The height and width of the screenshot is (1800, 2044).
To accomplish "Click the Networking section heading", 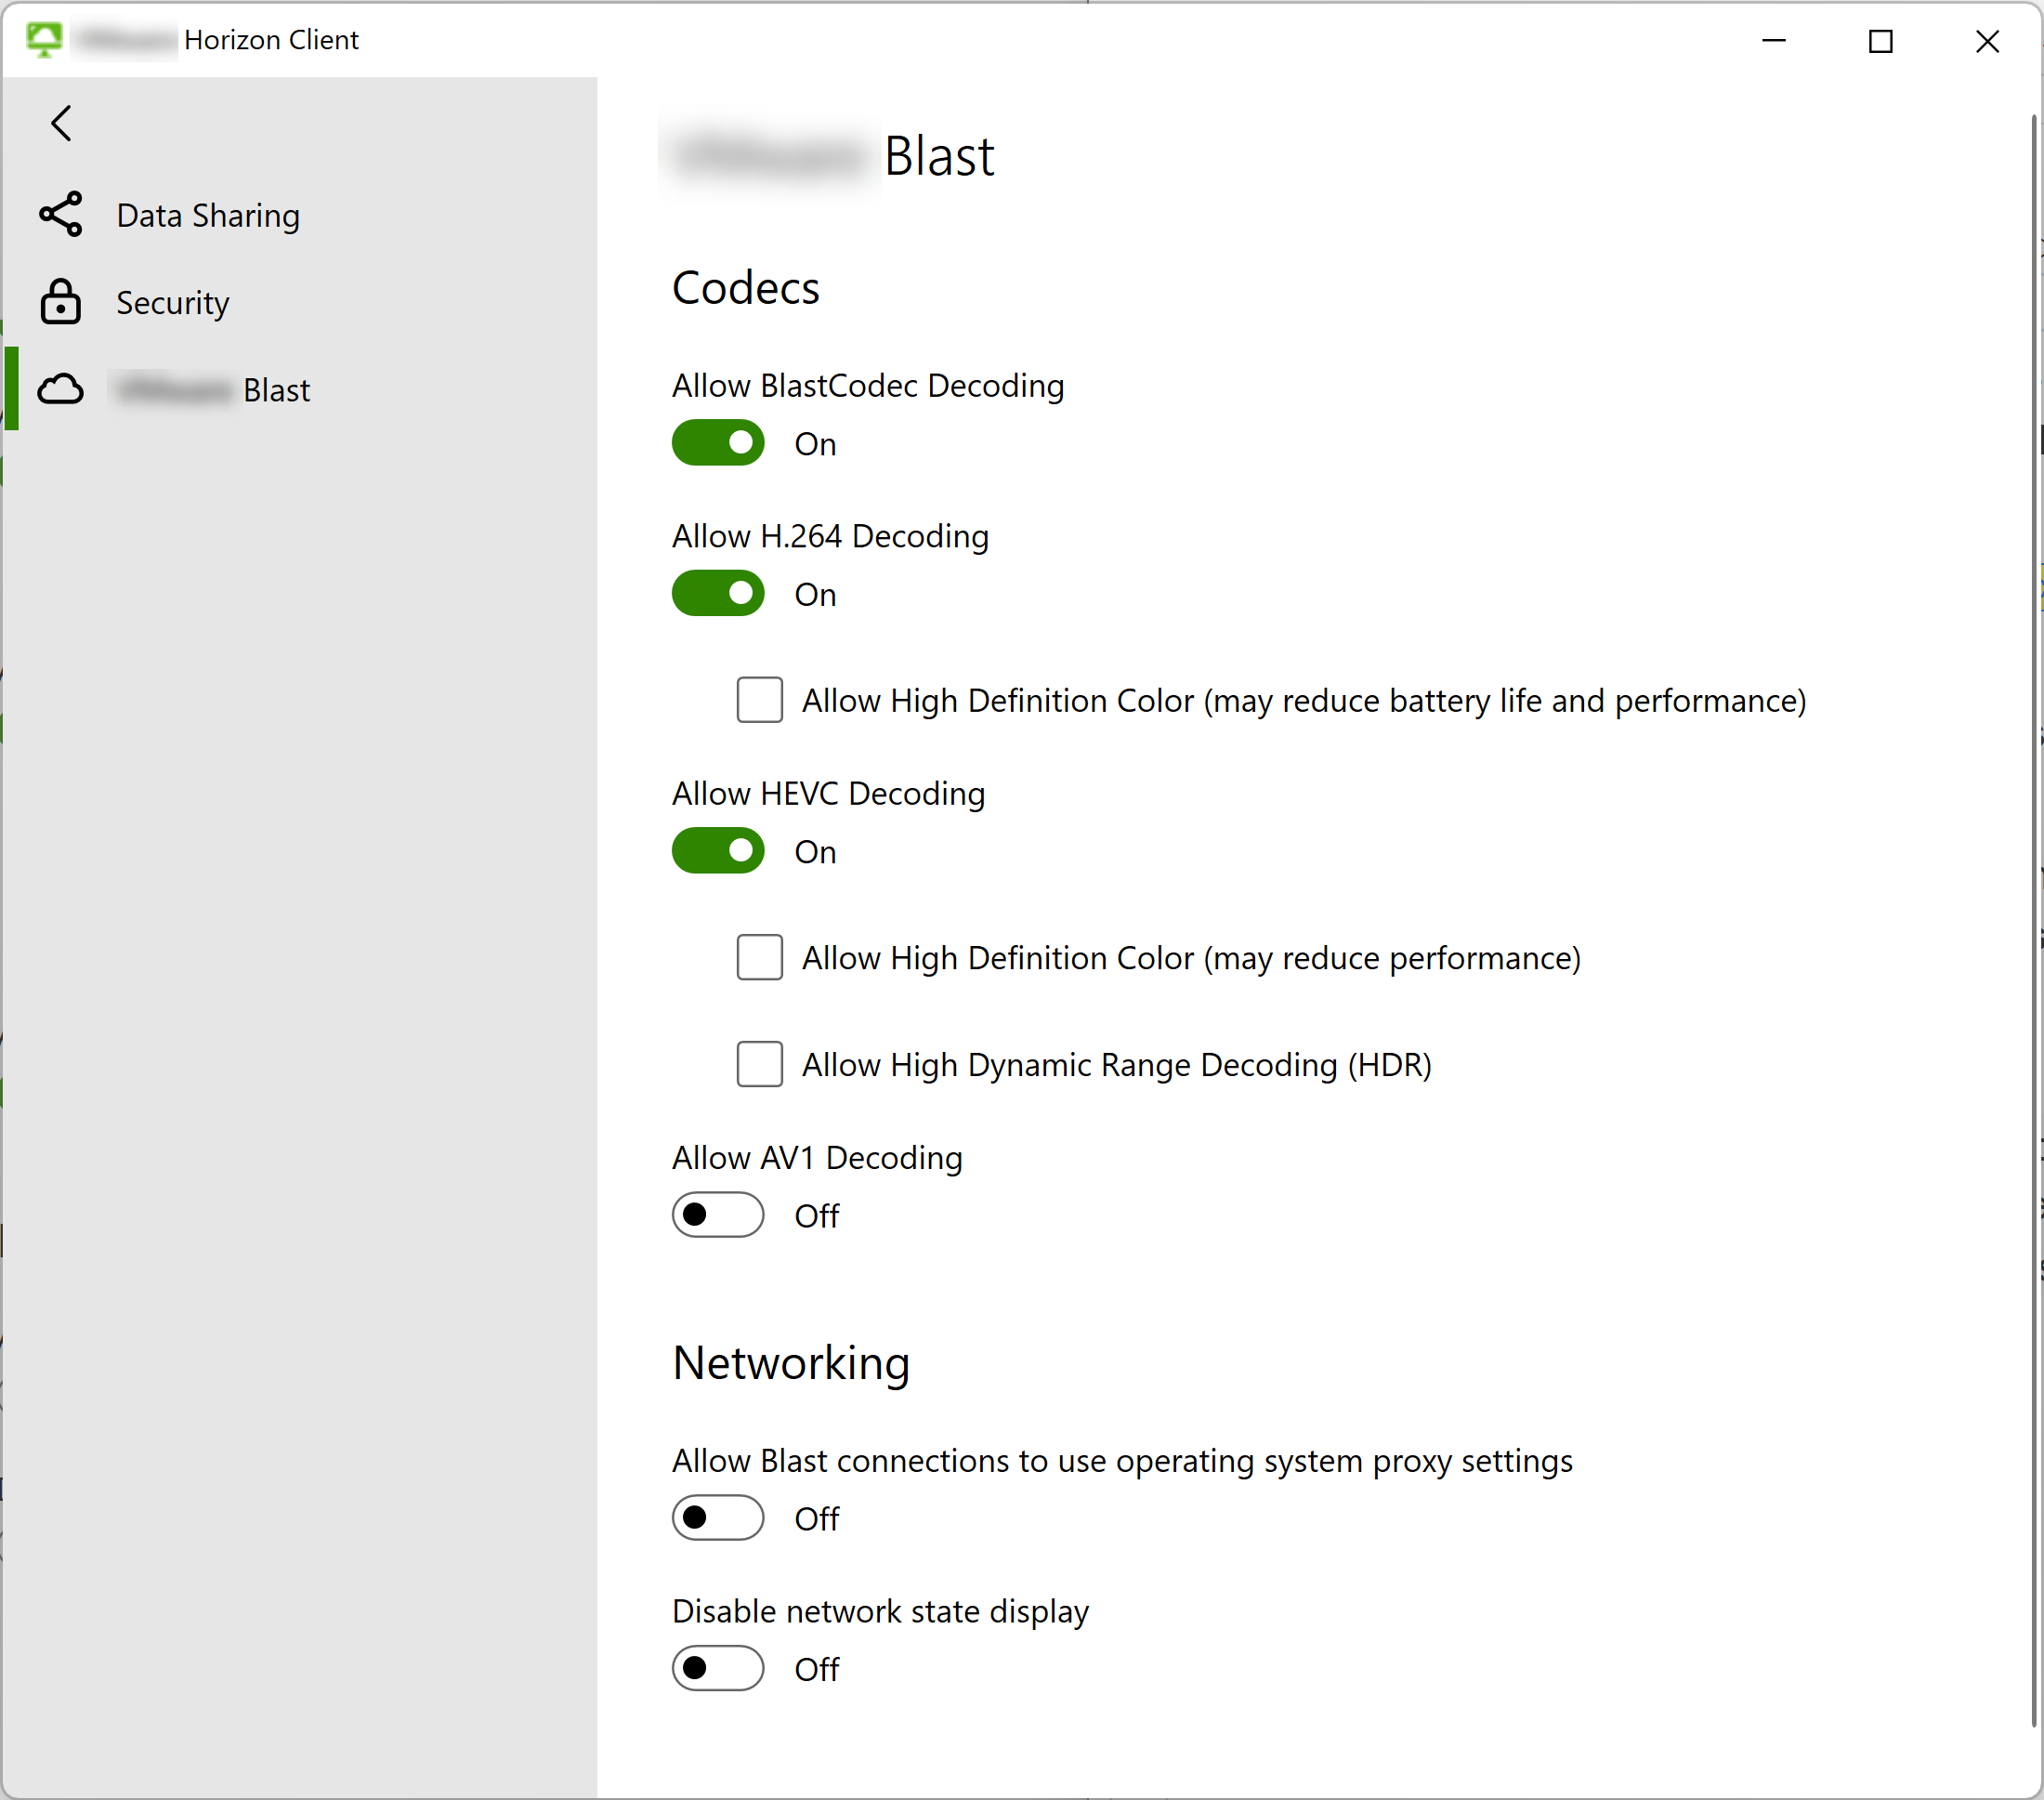I will pyautogui.click(x=791, y=1363).
